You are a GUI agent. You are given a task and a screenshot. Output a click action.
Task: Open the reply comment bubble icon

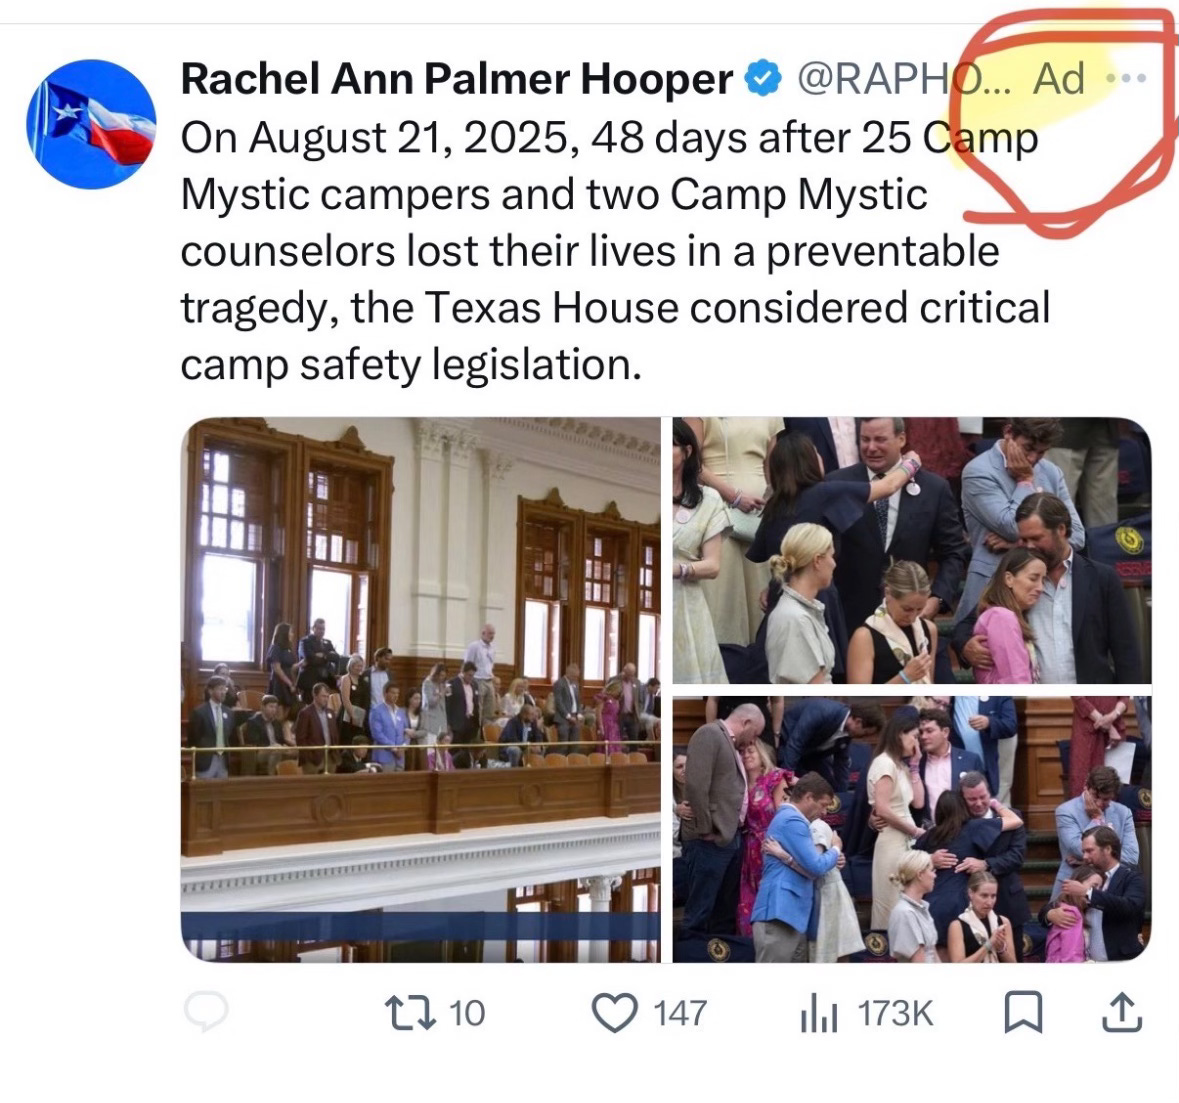[x=206, y=1011]
